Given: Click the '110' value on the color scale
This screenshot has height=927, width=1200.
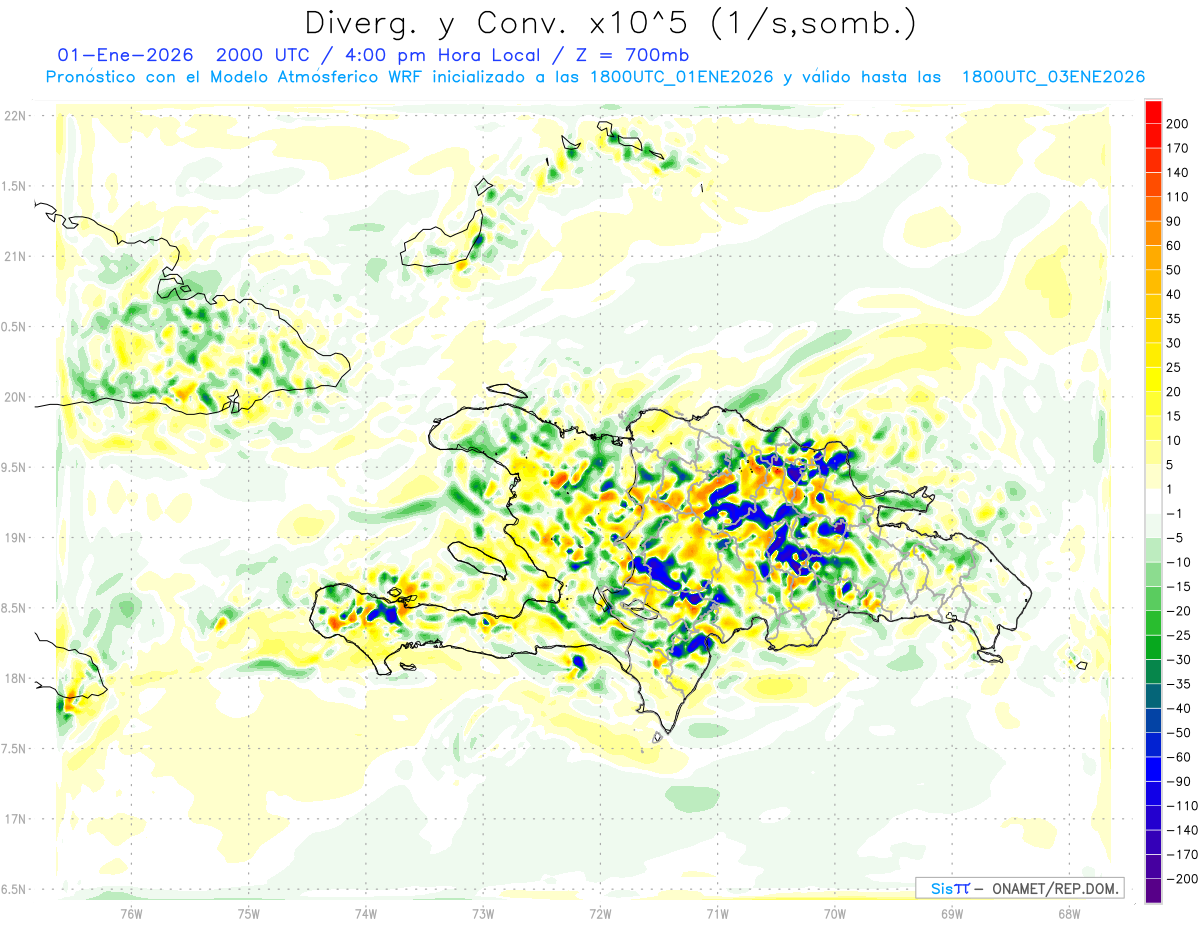Looking at the screenshot, I should tap(1178, 197).
